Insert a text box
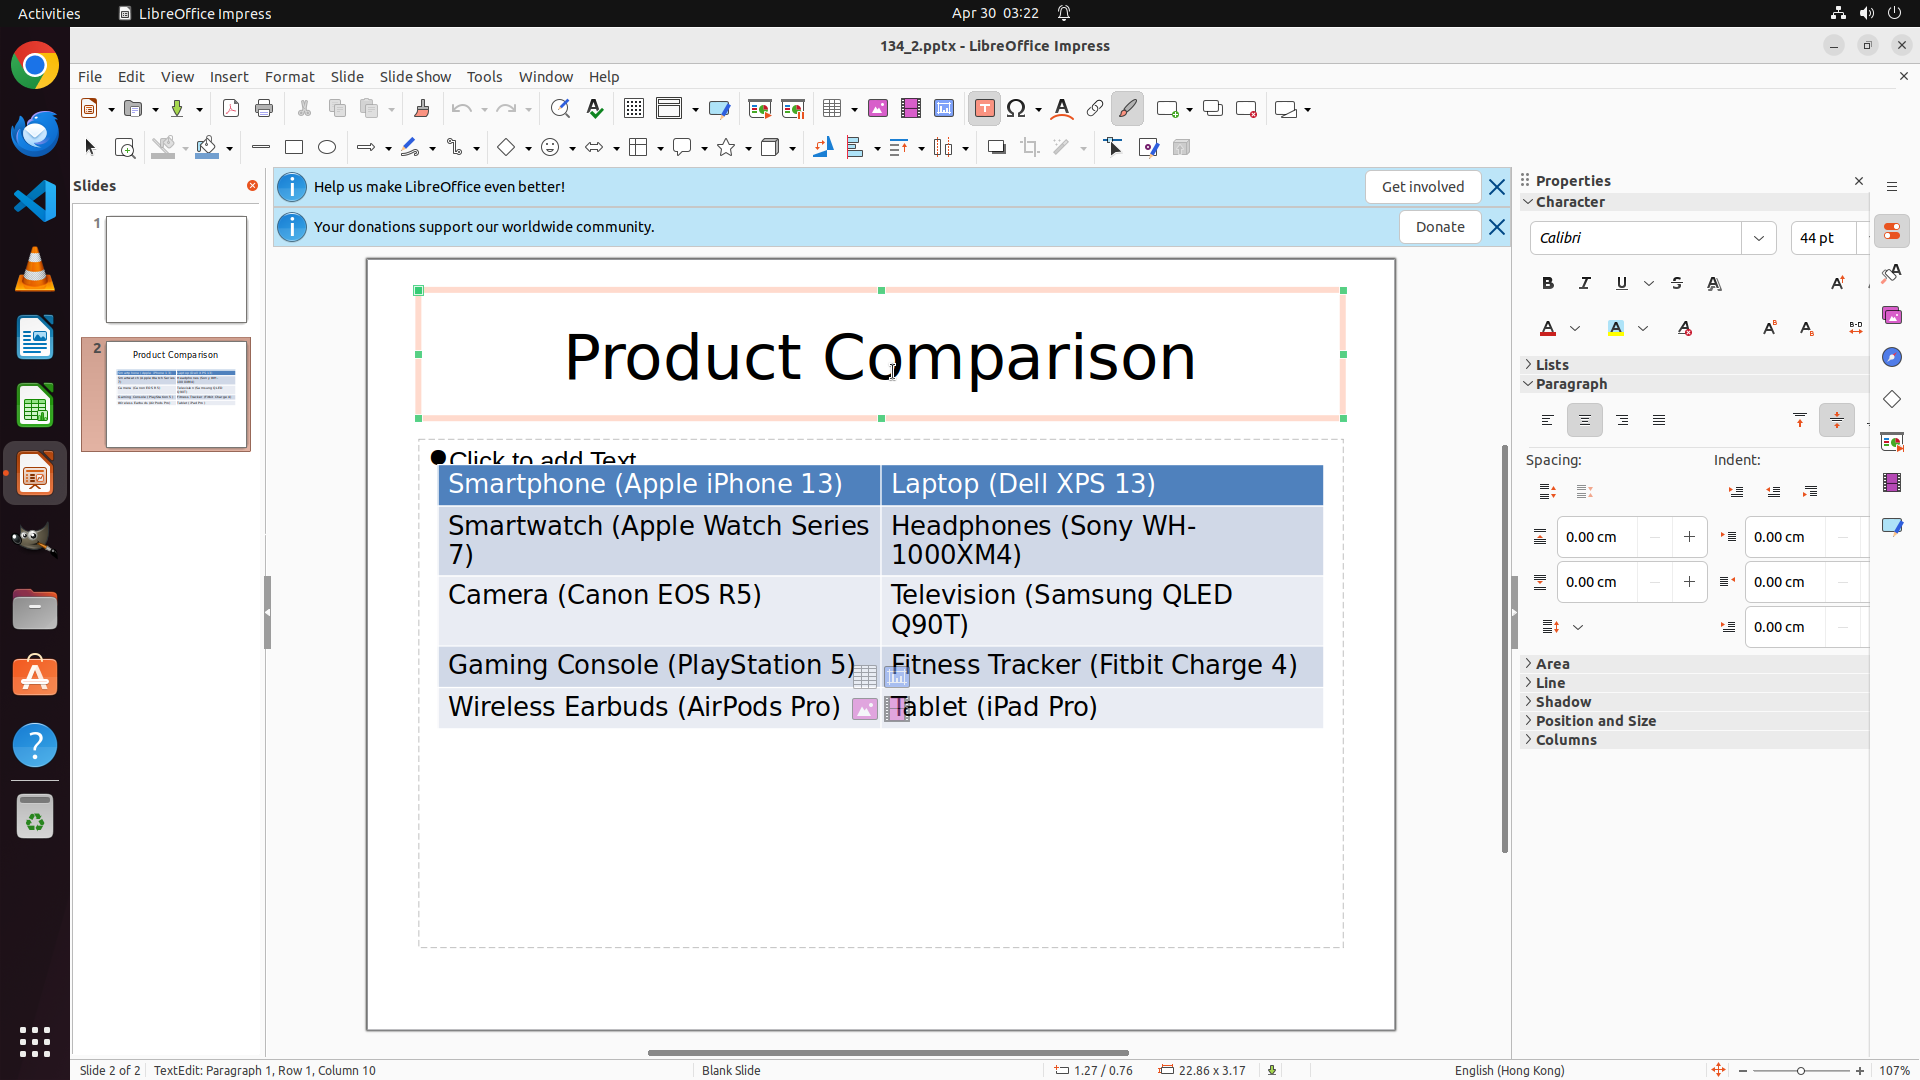This screenshot has width=1920, height=1080. 985,109
